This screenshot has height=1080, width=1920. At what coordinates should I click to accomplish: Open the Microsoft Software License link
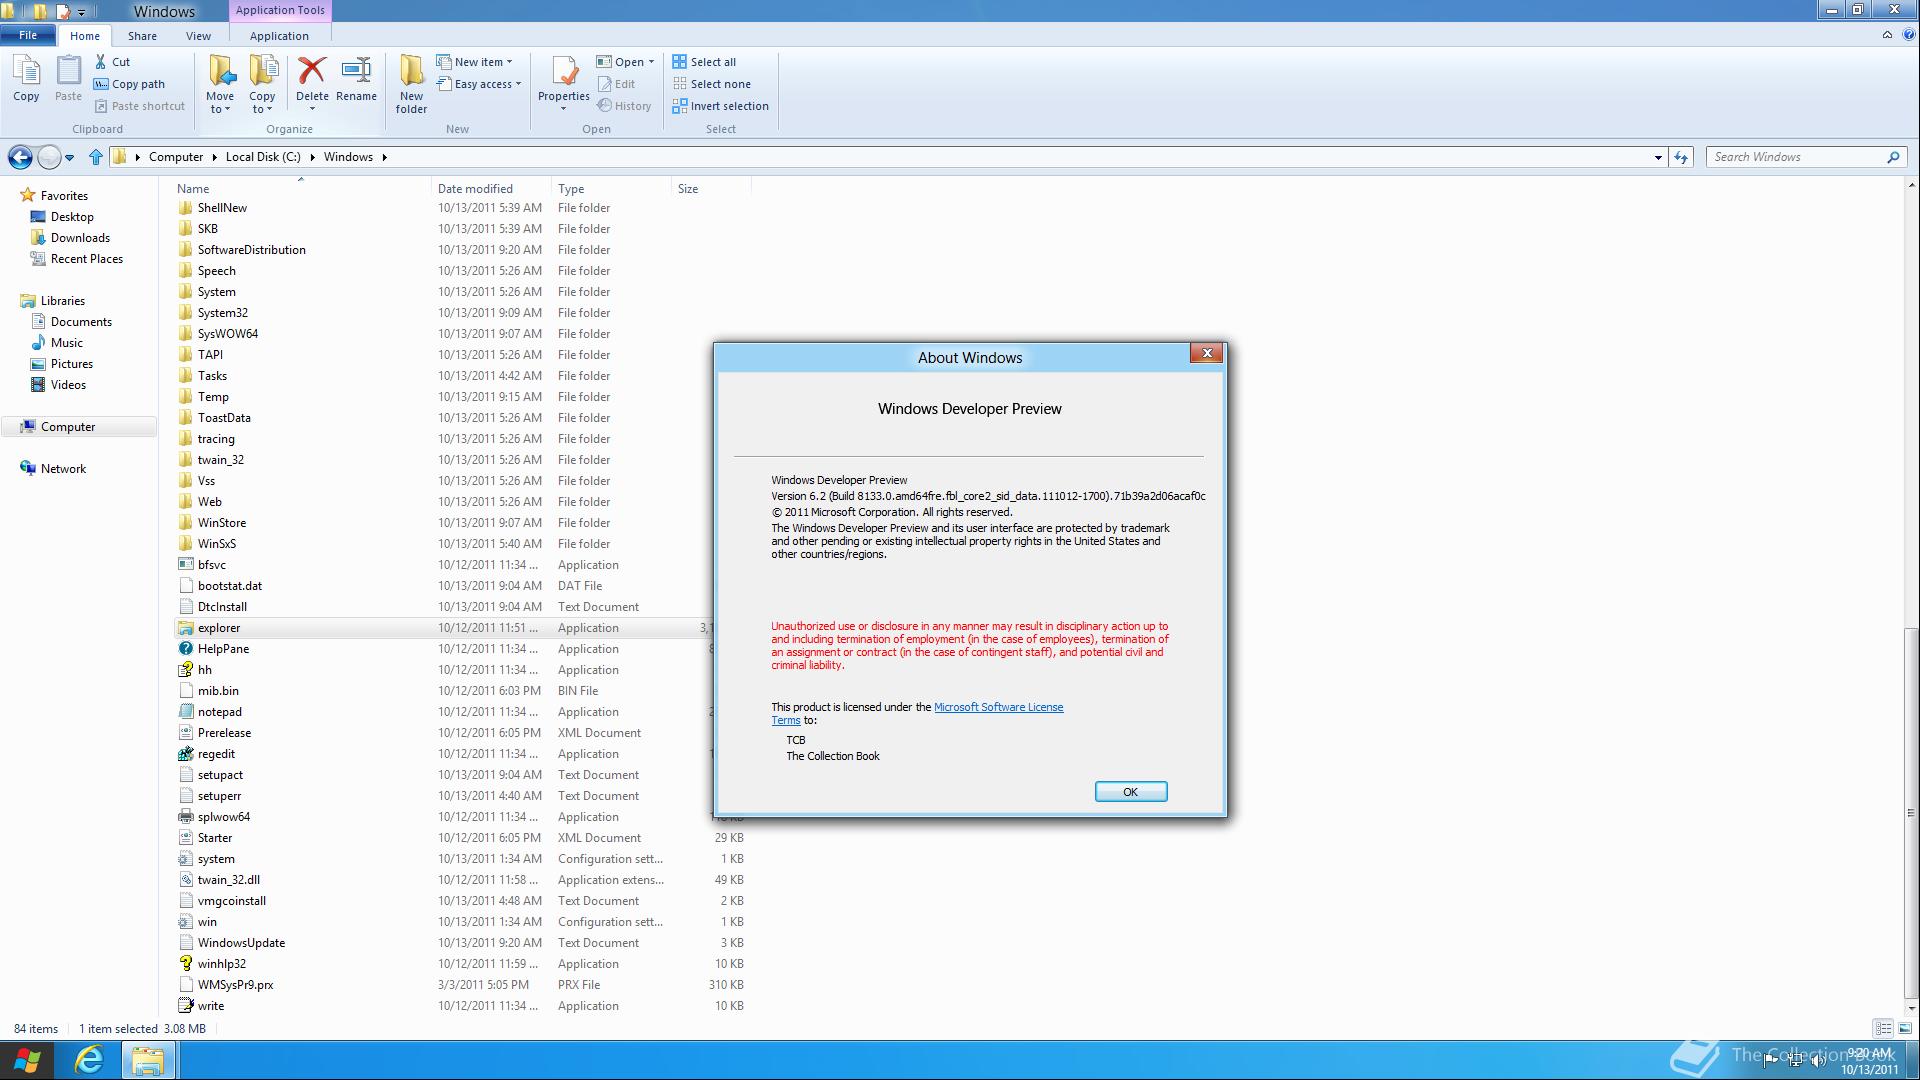click(x=998, y=707)
